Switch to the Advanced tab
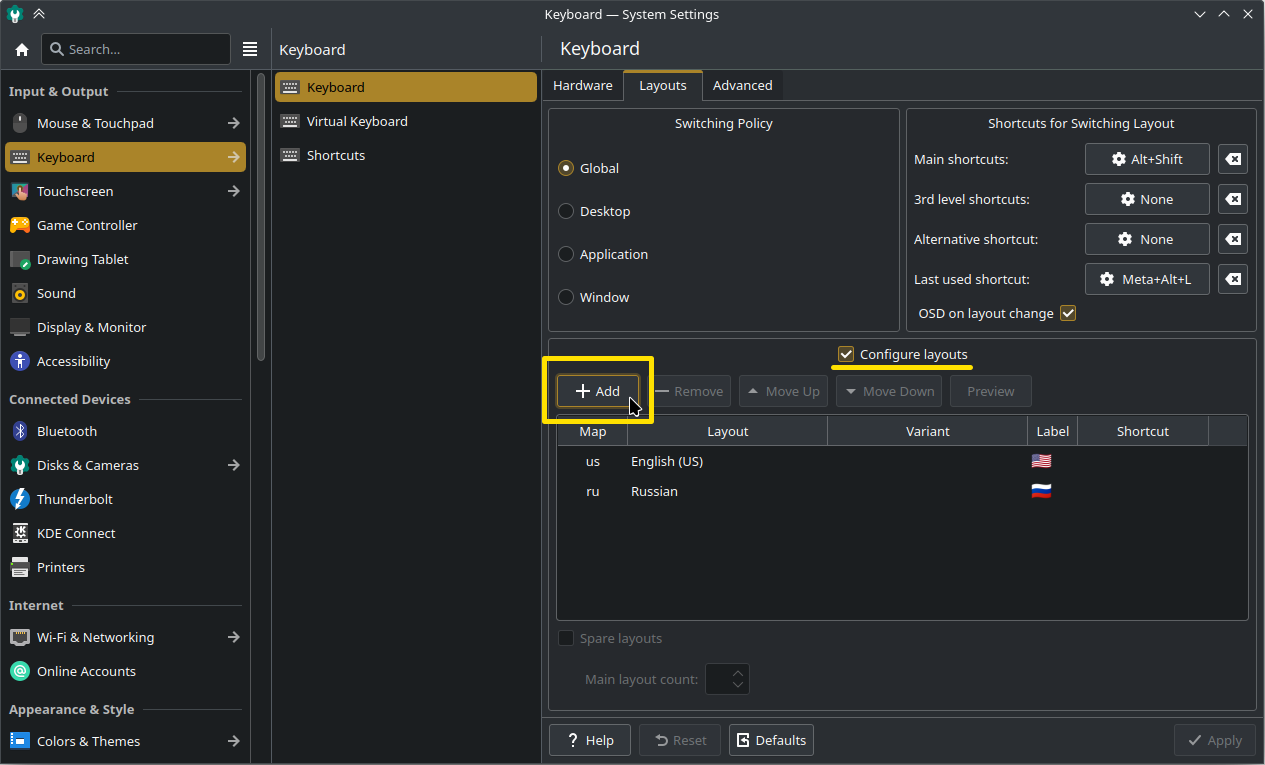Image resolution: width=1265 pixels, height=765 pixels. (742, 85)
